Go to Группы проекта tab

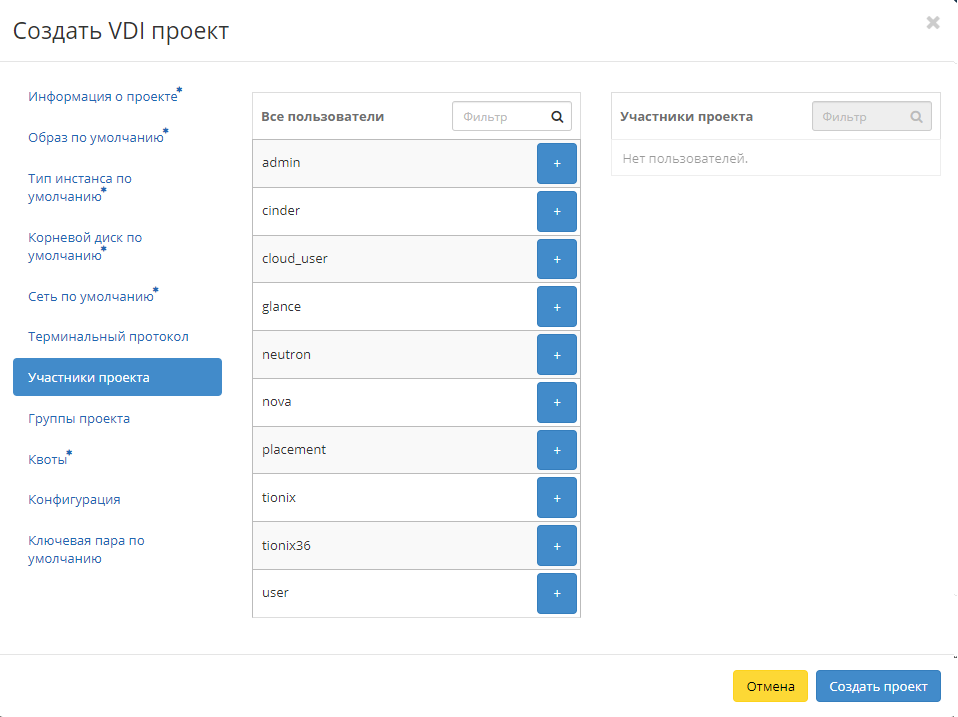(x=79, y=418)
